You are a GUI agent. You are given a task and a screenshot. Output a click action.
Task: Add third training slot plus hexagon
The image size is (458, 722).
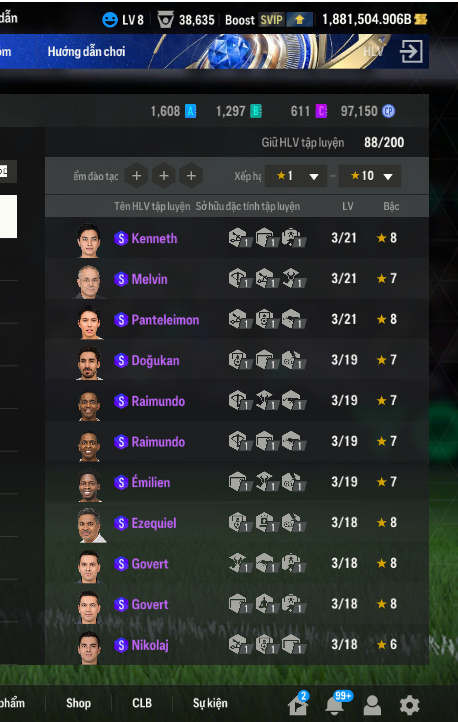191,175
